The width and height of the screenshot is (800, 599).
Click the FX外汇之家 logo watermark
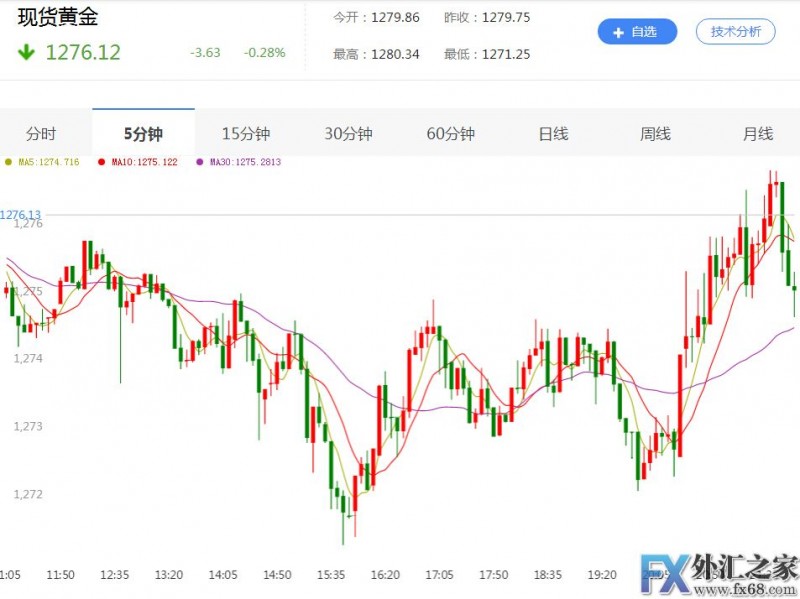tap(717, 568)
